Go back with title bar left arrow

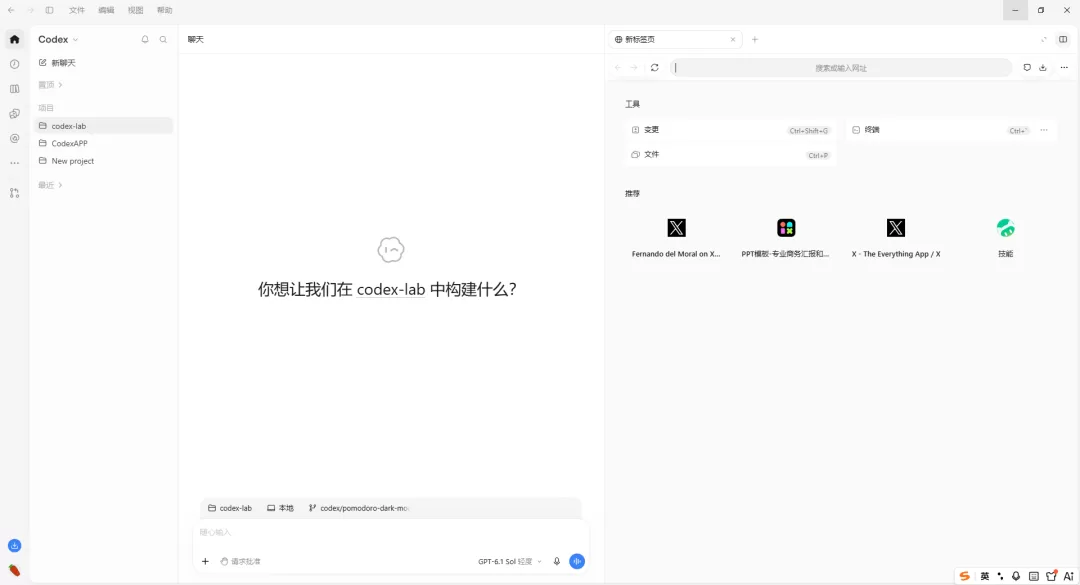click(11, 10)
